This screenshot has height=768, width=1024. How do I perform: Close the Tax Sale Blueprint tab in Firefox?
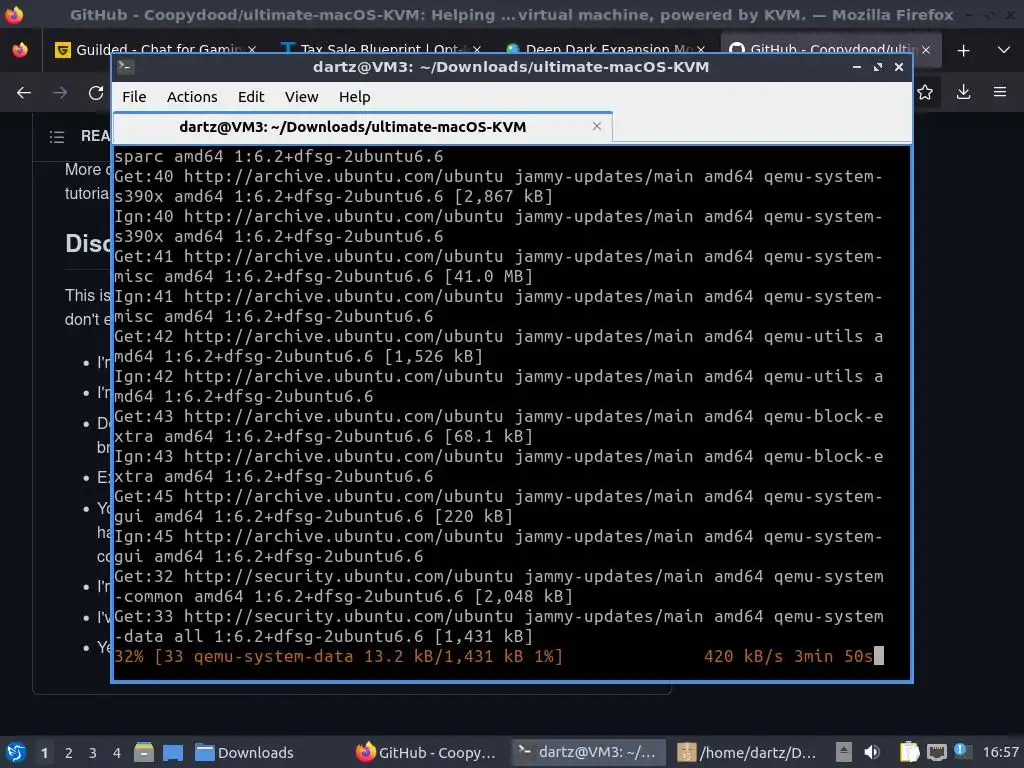[476, 50]
